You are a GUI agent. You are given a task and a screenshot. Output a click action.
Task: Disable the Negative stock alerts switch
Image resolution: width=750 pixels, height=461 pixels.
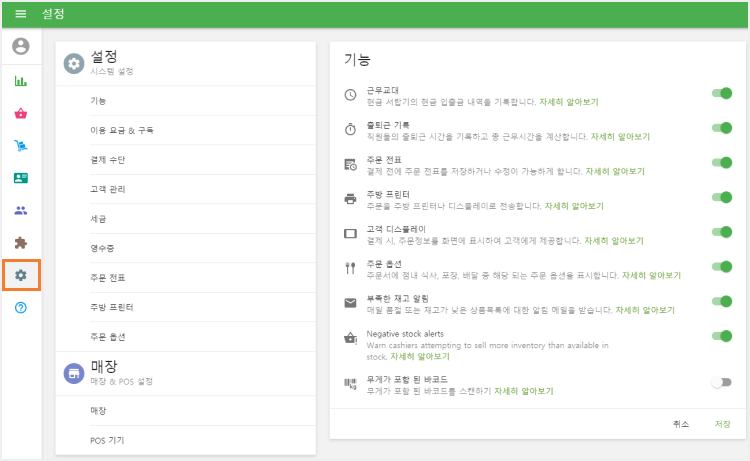[721, 336]
